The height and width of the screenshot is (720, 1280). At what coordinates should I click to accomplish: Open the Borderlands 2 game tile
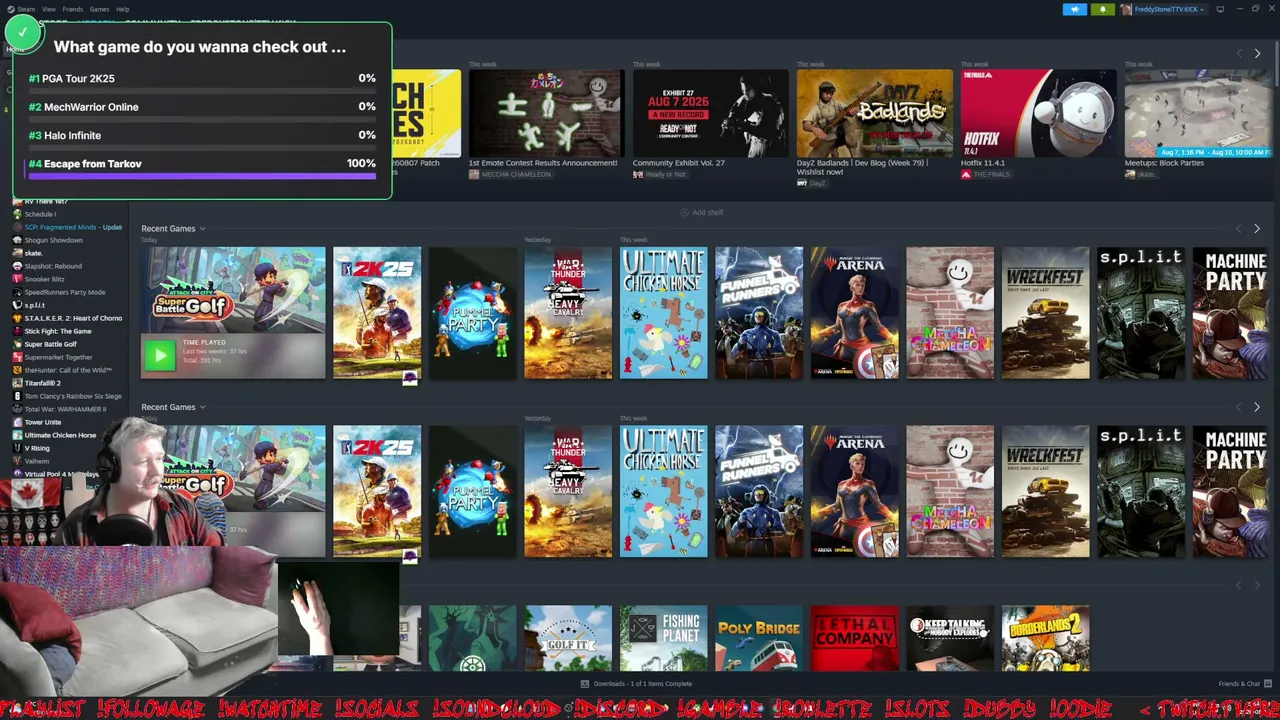pyautogui.click(x=1046, y=638)
